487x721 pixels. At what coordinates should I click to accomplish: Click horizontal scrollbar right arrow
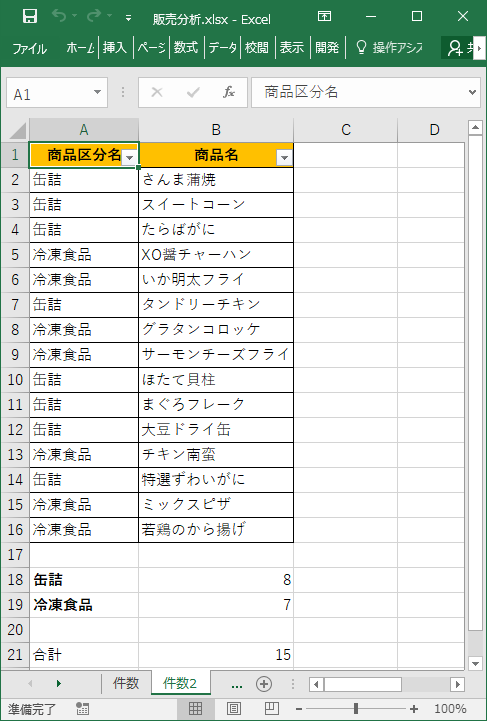[457, 684]
